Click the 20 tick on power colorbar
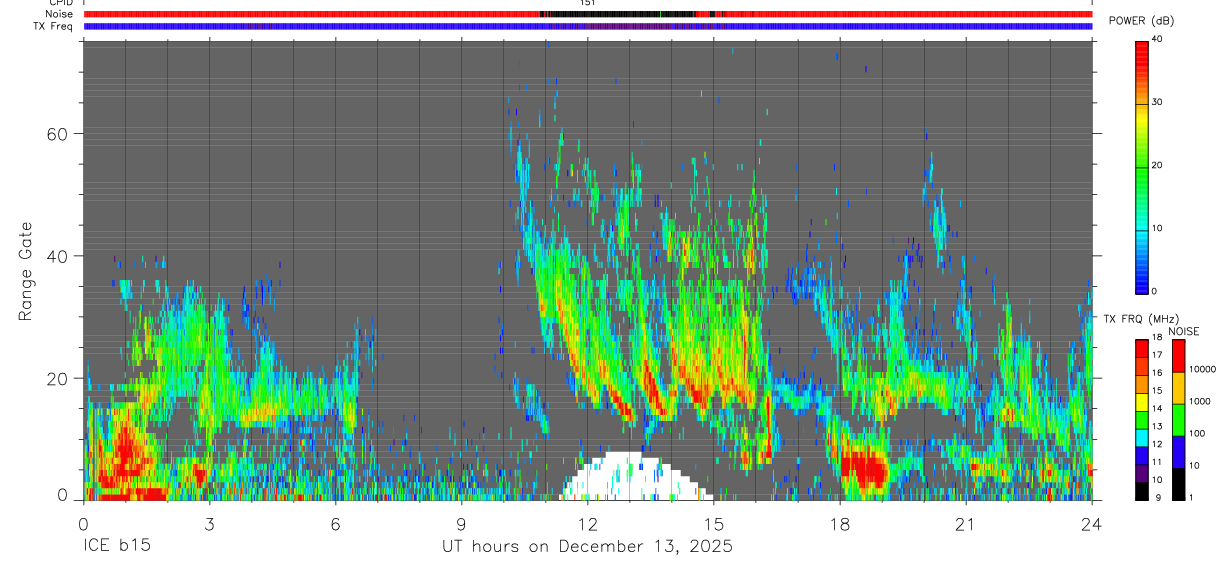 pos(1157,166)
